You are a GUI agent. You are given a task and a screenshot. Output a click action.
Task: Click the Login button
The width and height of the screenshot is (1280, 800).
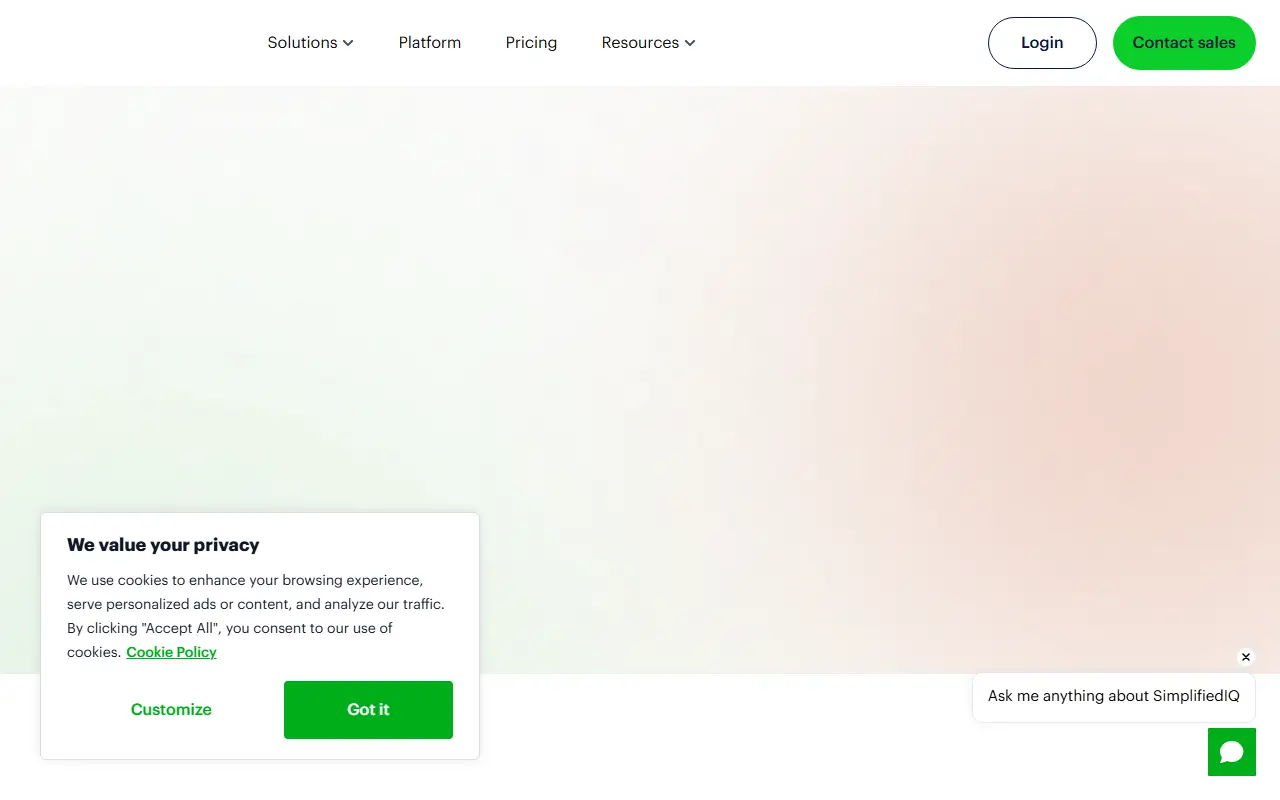click(x=1042, y=43)
